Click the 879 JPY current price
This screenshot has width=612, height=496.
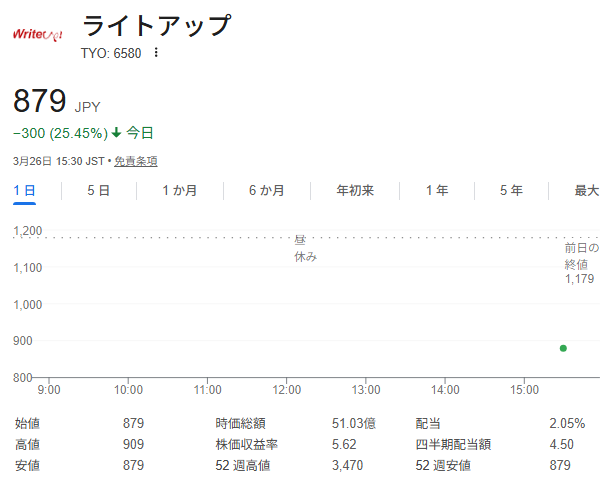pos(56,102)
